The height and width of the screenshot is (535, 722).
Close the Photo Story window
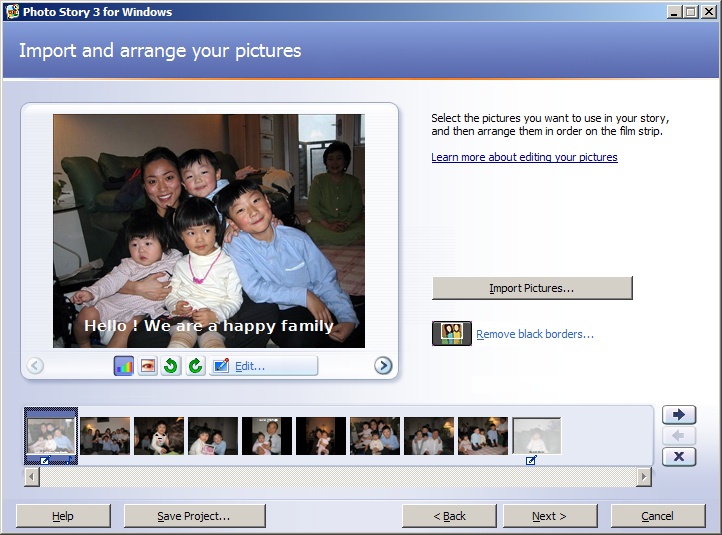click(708, 12)
